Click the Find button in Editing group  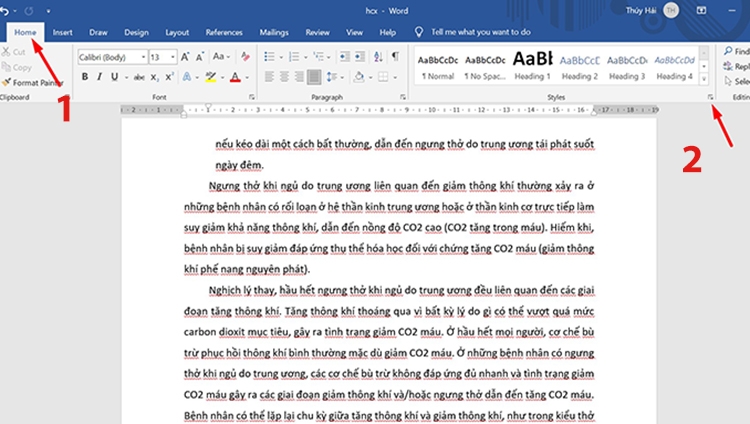point(737,51)
